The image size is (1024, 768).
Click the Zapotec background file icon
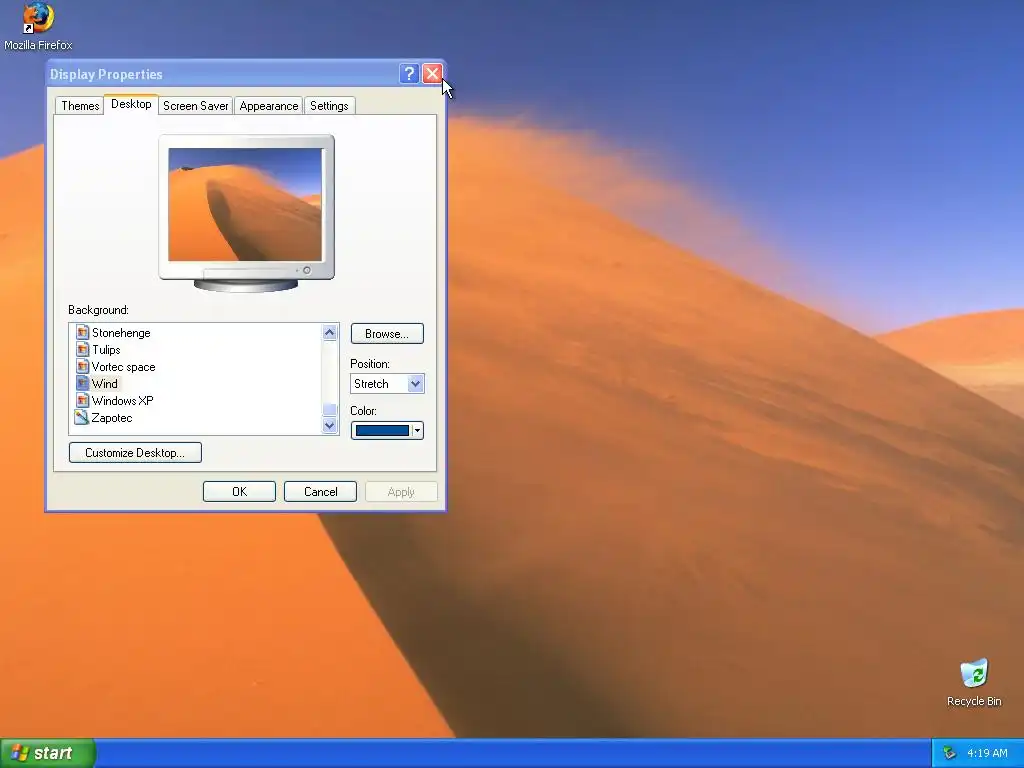(x=82, y=417)
